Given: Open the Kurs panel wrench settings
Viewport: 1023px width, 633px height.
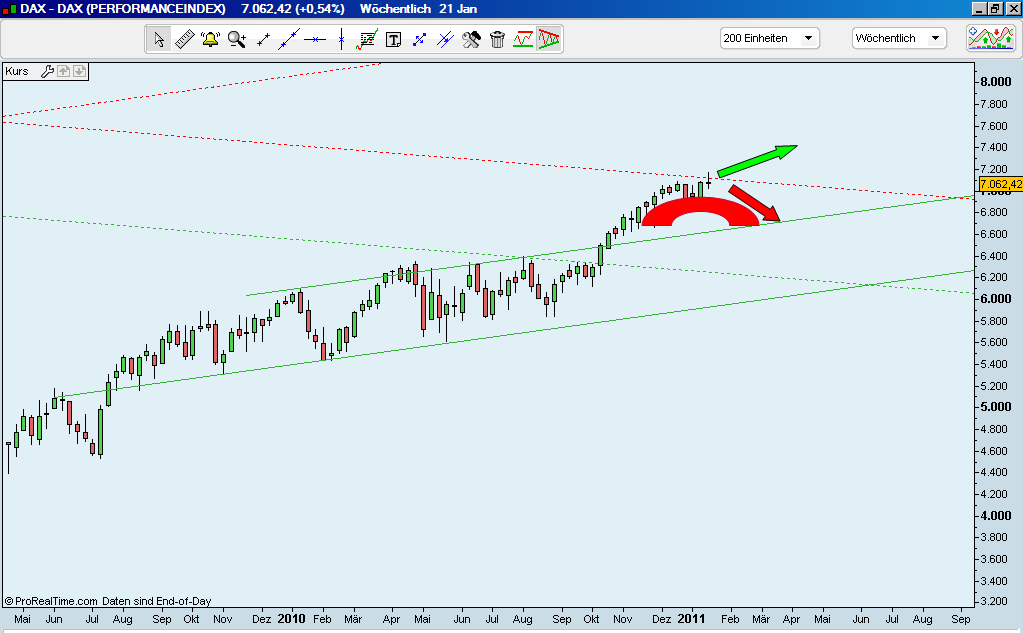Looking at the screenshot, I should pyautogui.click(x=48, y=71).
